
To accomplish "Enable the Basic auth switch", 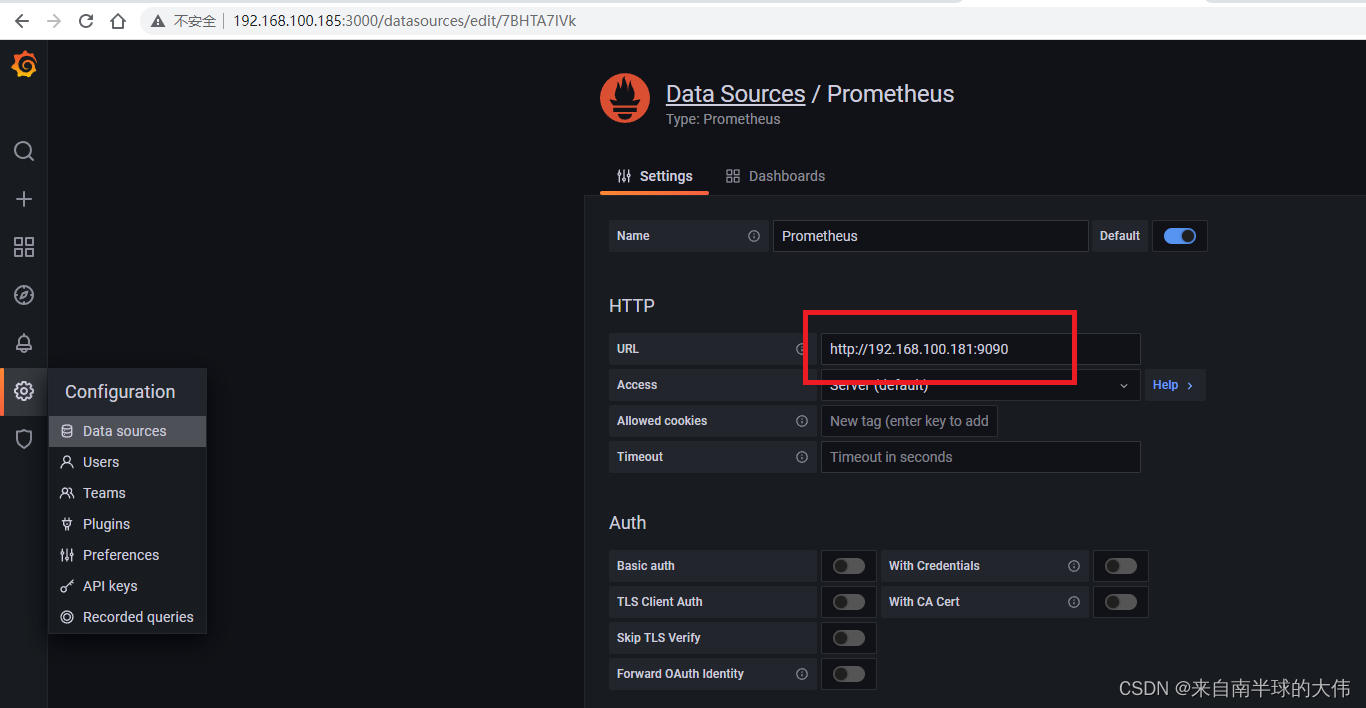I will click(x=849, y=566).
